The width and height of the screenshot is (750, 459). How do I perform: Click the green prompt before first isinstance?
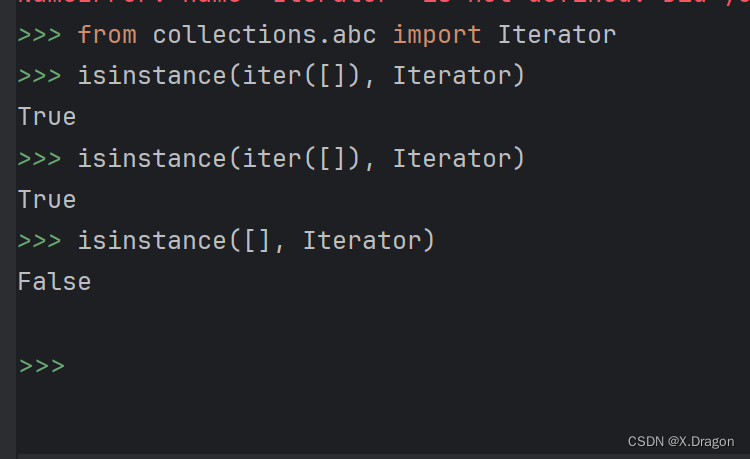(40, 76)
